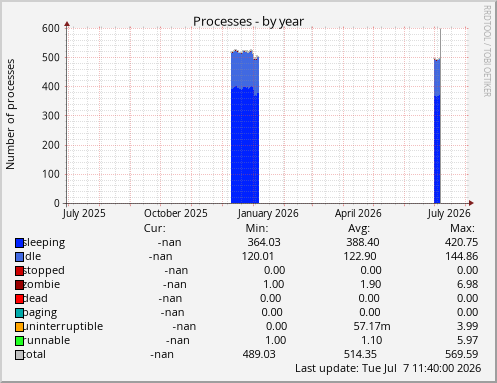Click the 600 y-axis tick label
This screenshot has height=383, width=497.
coord(51,28)
